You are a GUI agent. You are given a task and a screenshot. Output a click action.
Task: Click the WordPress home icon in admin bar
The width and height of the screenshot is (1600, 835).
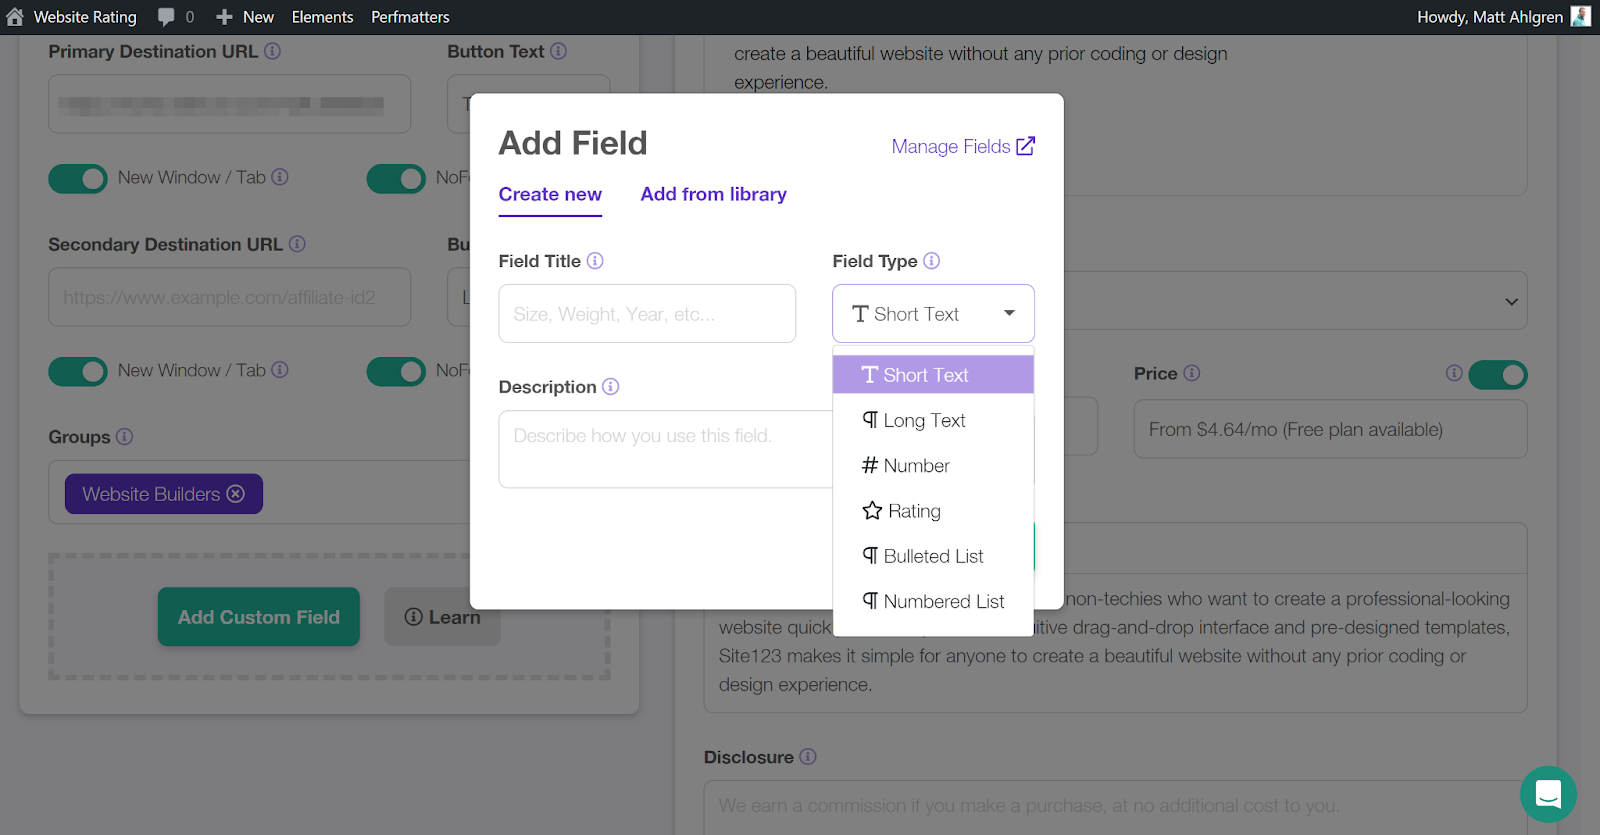(x=15, y=17)
